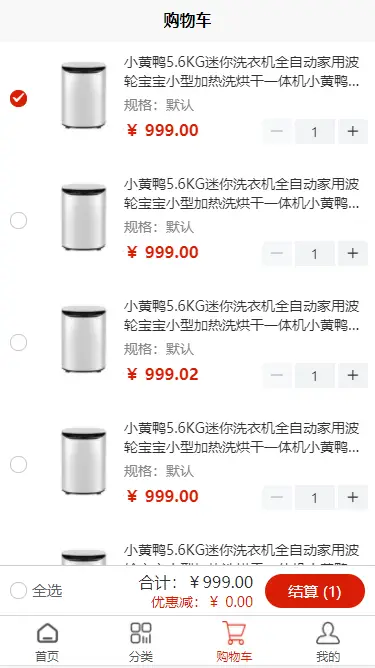The image size is (375, 668).
Task: Click the 结算 (1) checkout button
Action: point(315,591)
